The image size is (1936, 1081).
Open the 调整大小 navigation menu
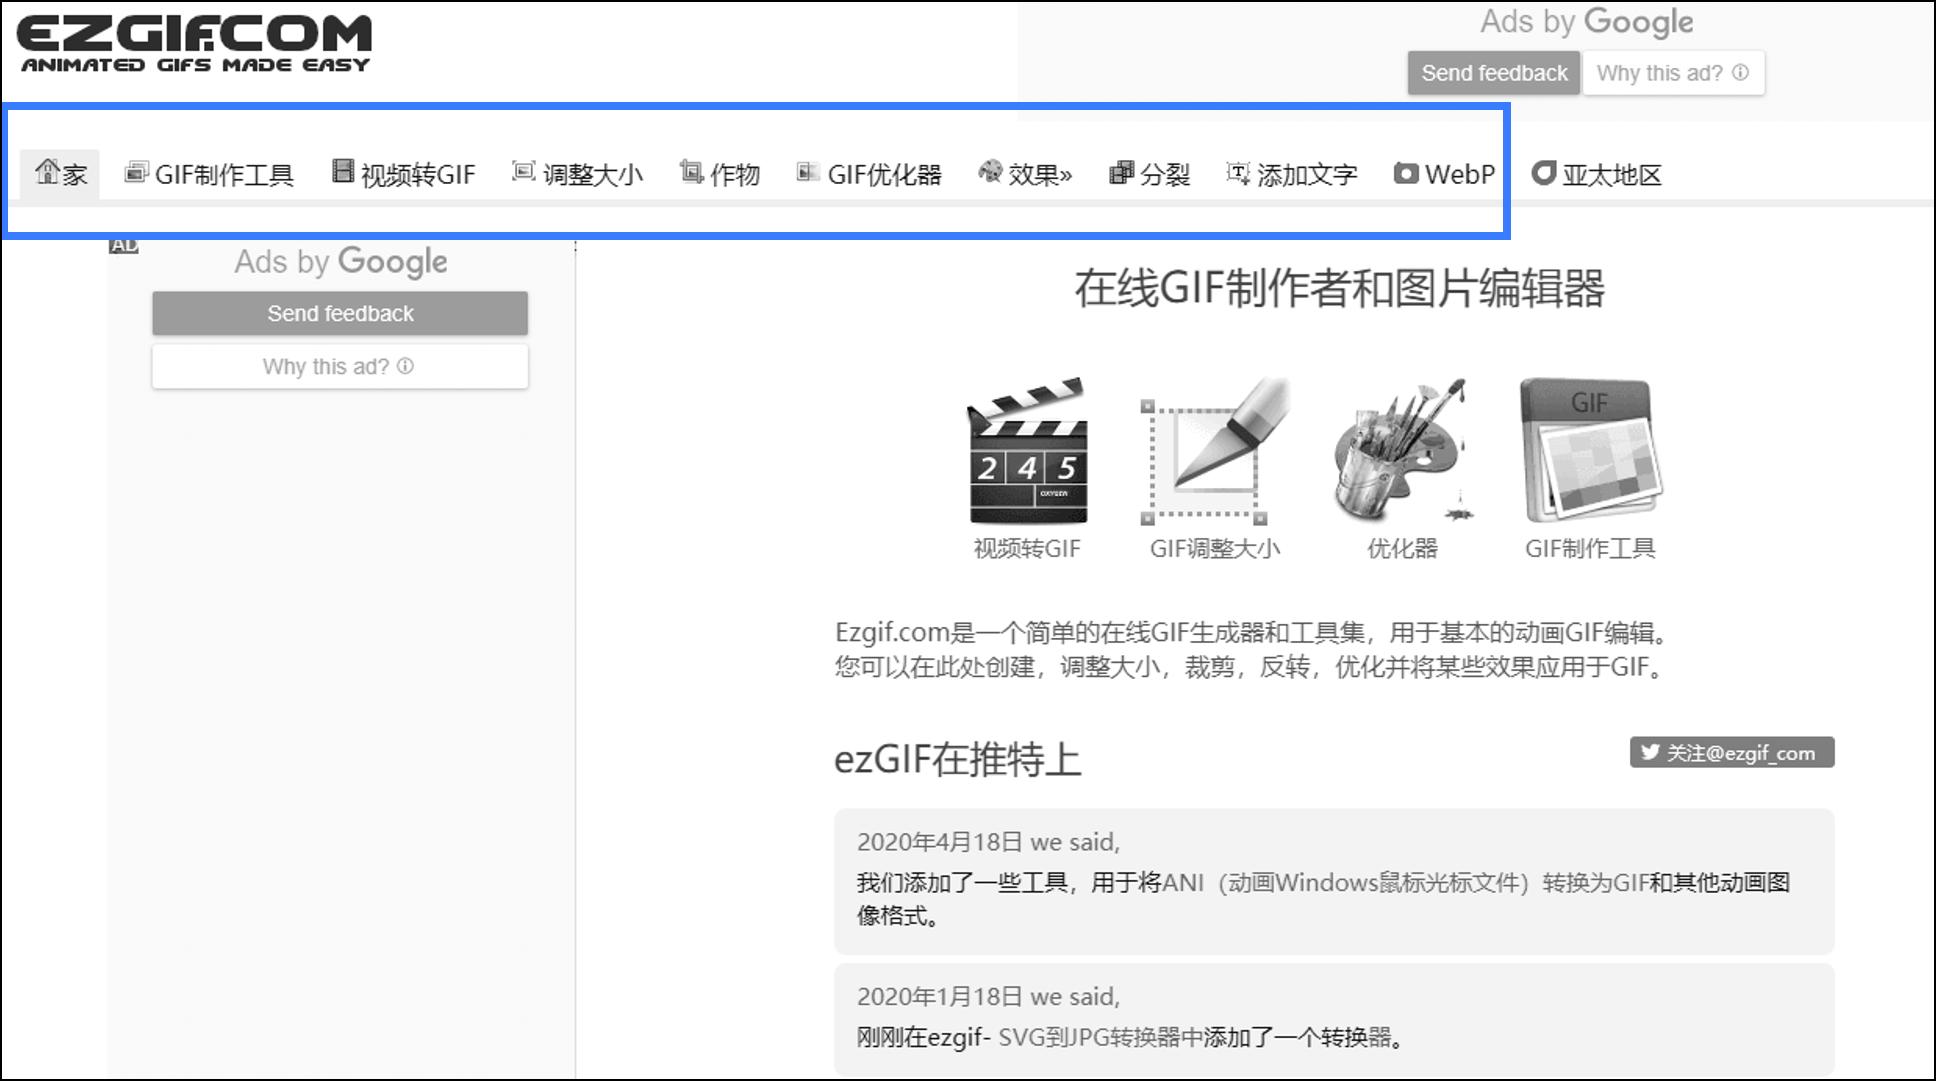coord(578,173)
